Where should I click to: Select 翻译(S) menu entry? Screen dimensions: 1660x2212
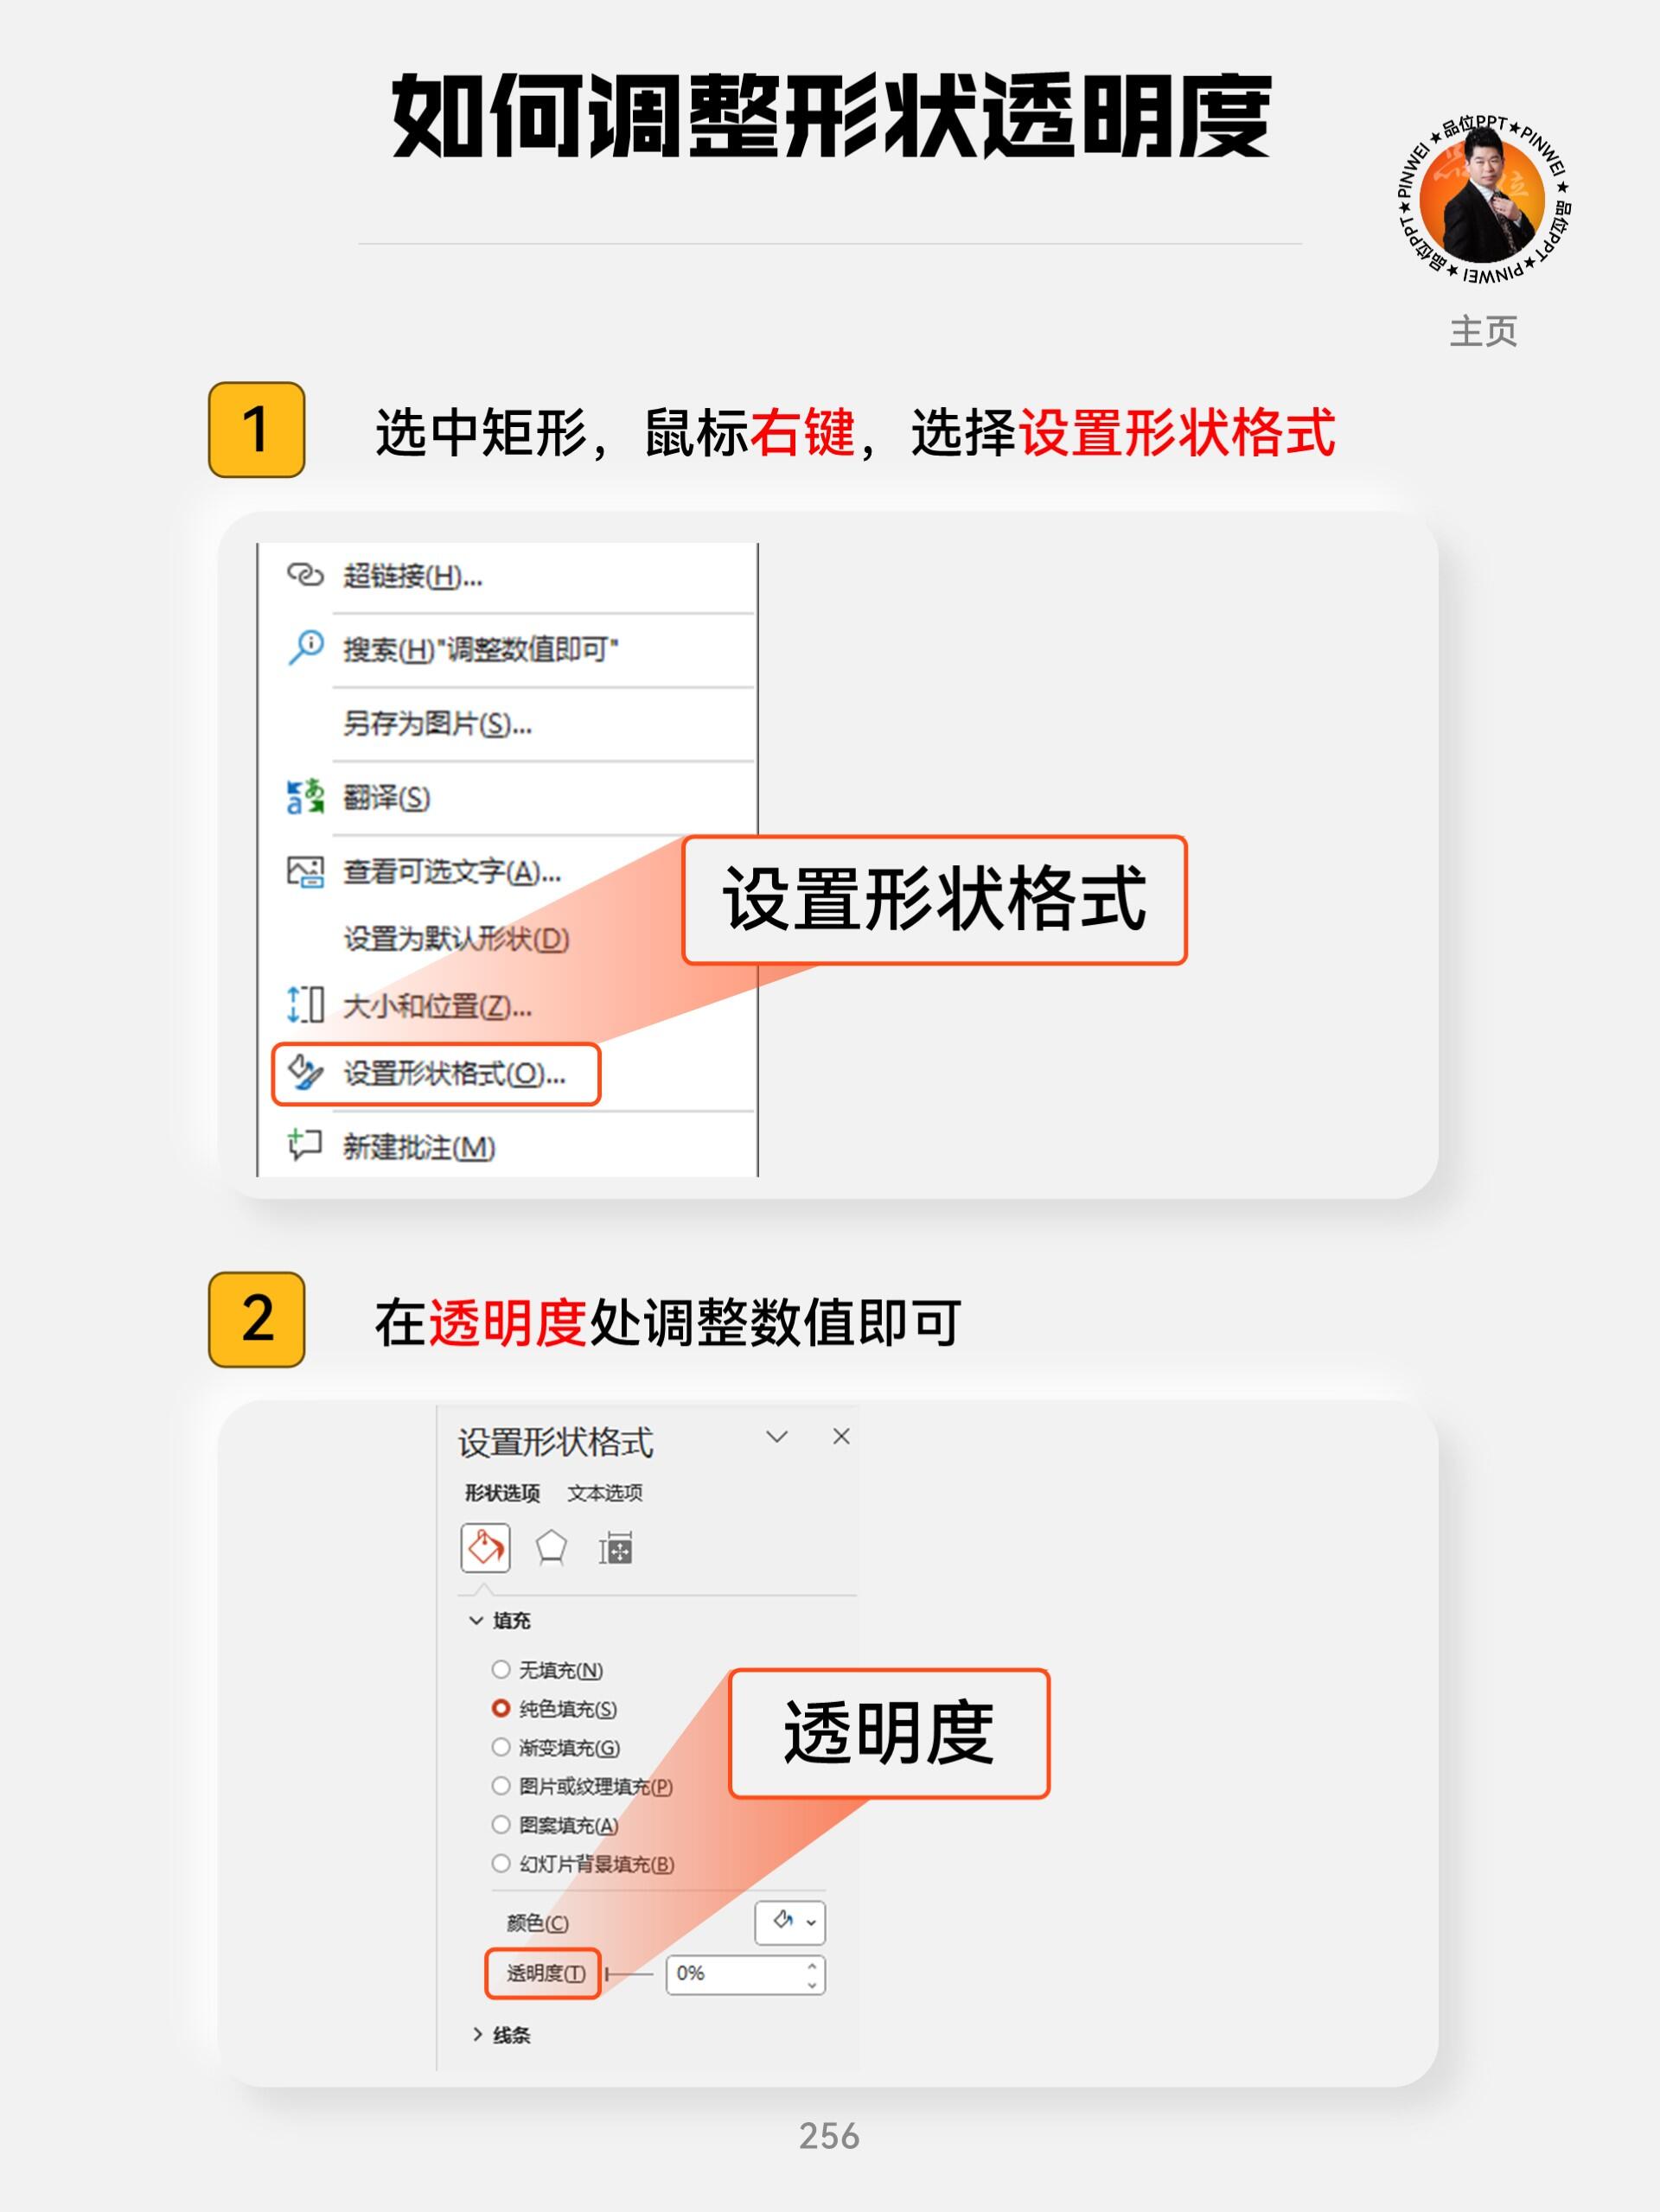[506, 798]
